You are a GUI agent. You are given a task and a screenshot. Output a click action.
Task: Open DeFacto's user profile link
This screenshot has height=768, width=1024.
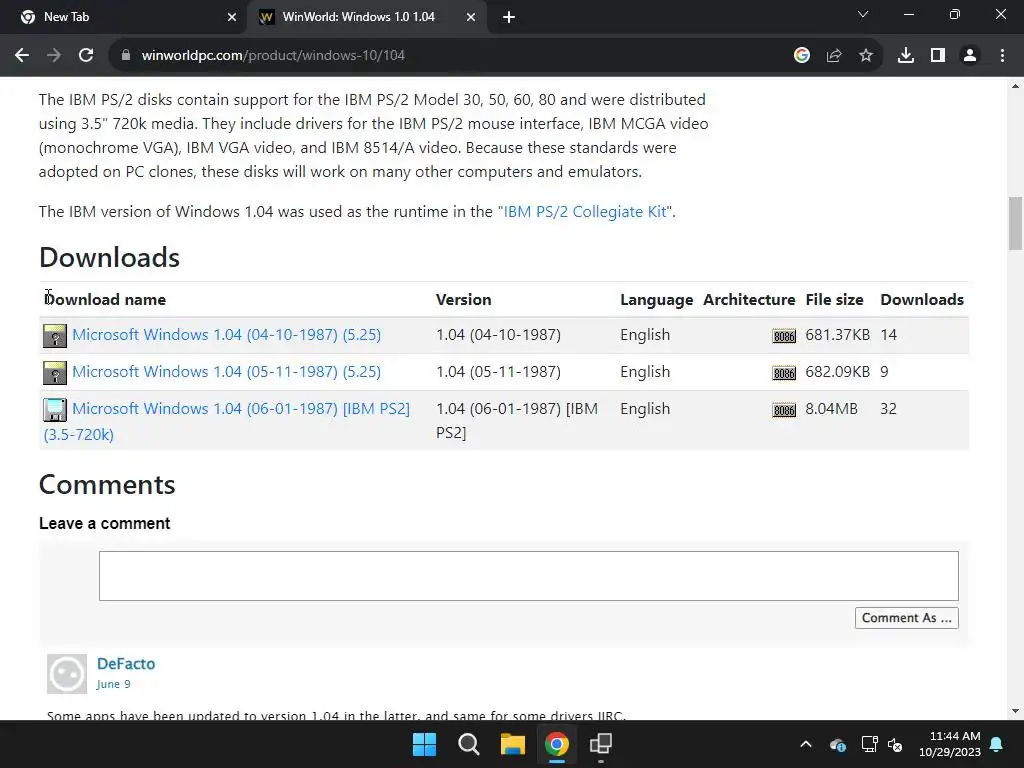(126, 664)
